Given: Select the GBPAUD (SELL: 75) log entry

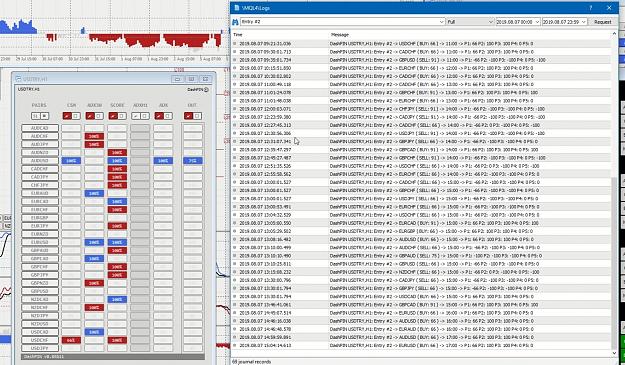Looking at the screenshot, I should 421,256.
